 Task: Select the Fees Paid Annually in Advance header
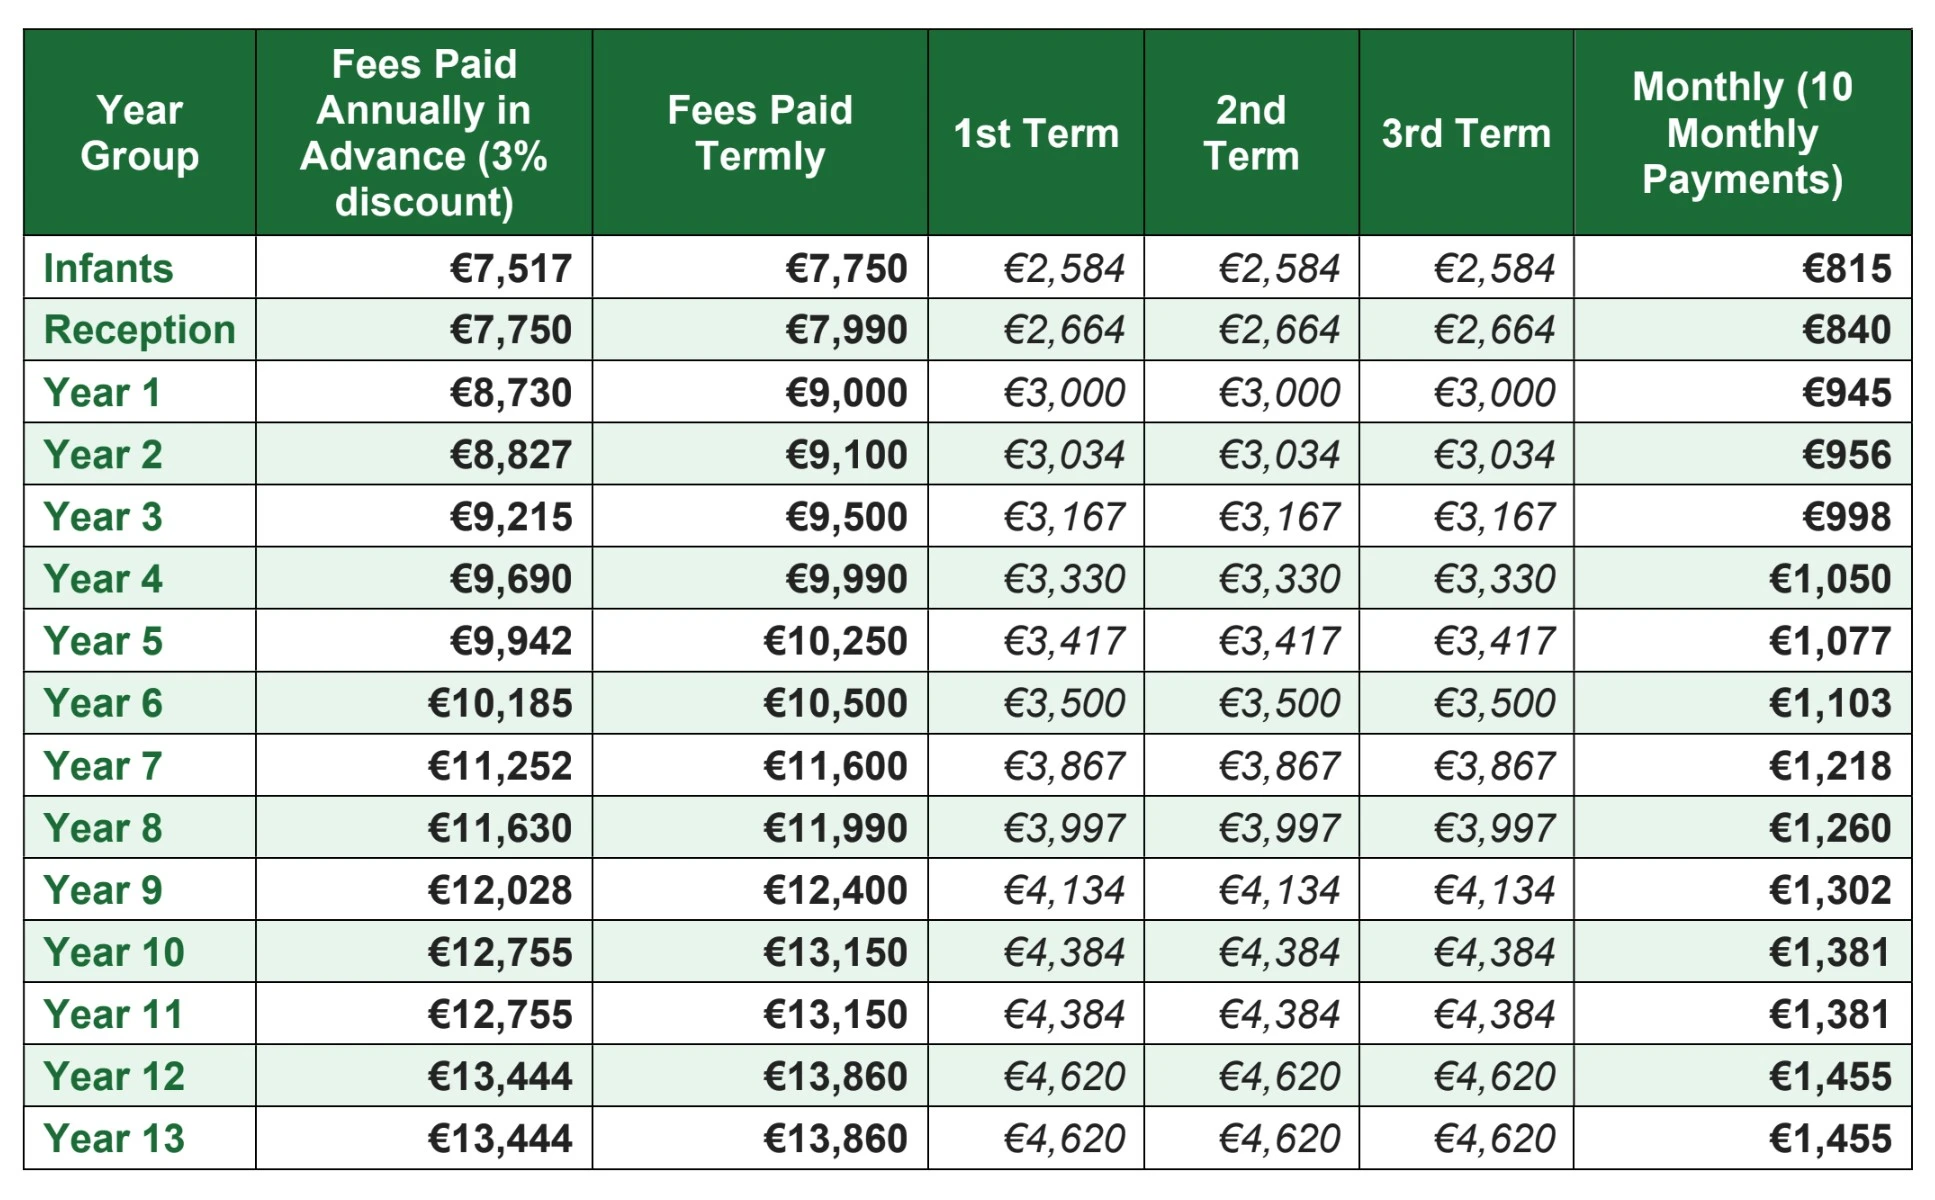[x=424, y=133]
